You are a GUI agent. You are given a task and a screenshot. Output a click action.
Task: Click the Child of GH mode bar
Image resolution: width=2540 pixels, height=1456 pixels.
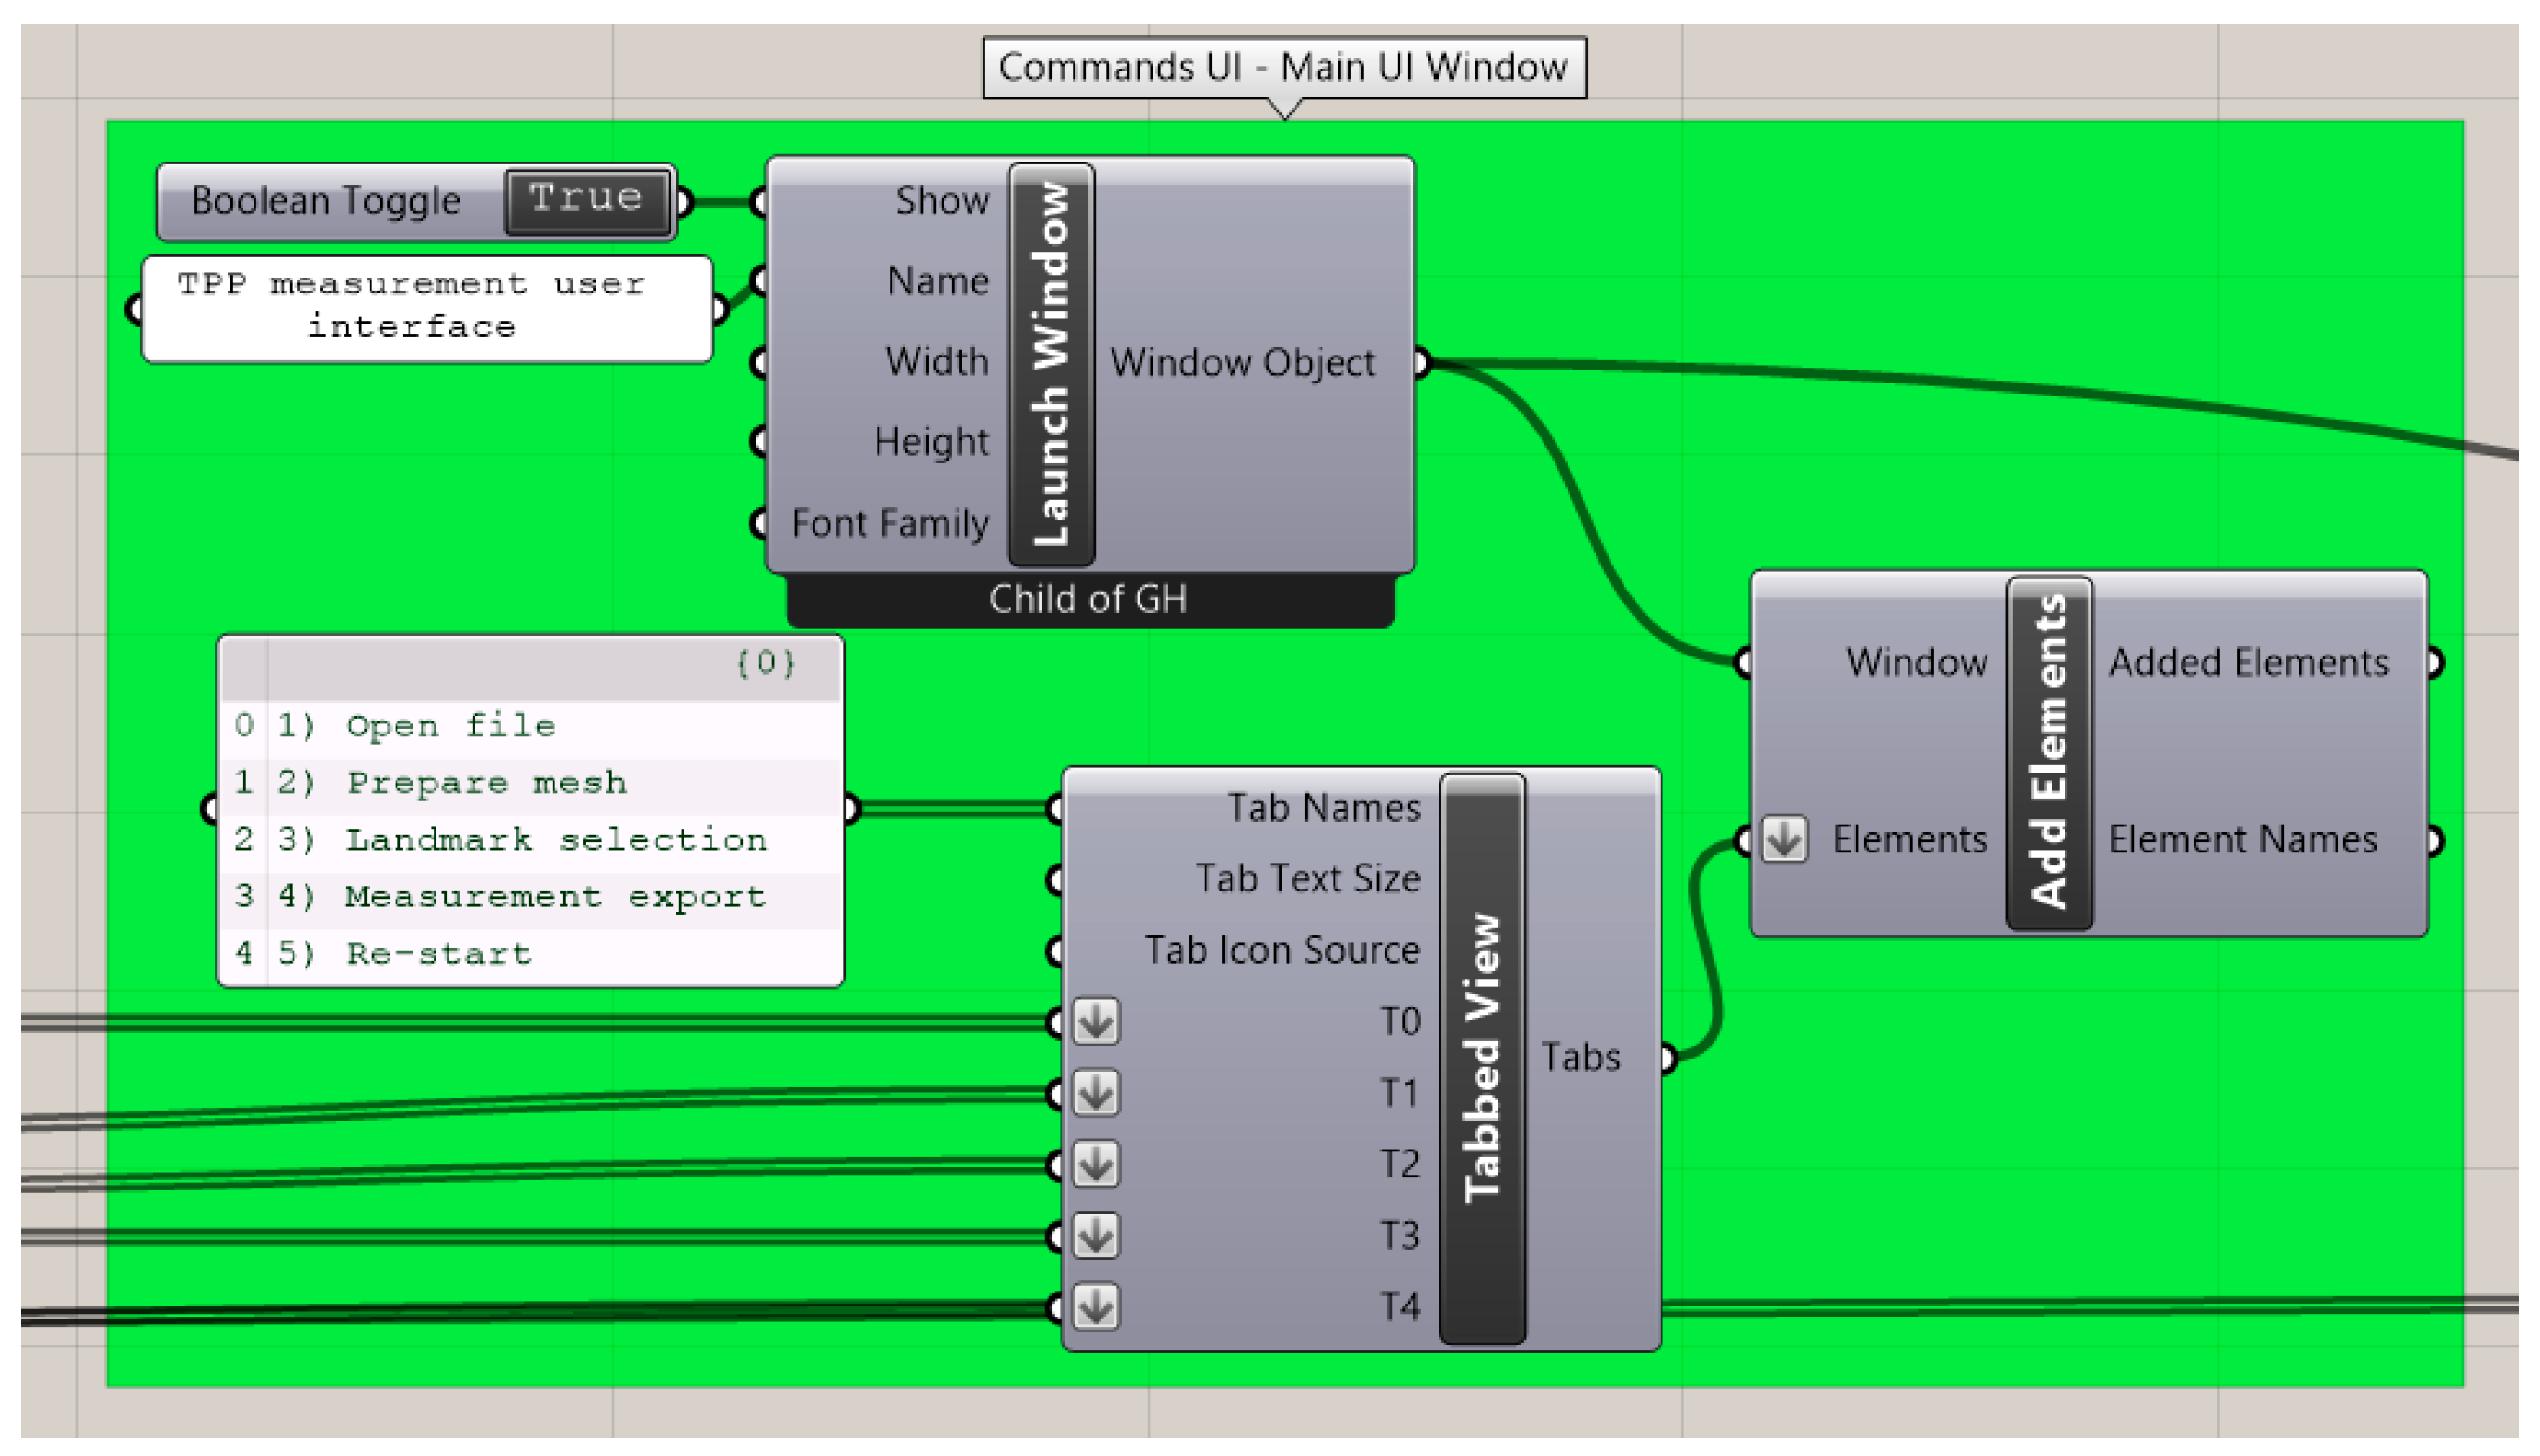click(1089, 599)
